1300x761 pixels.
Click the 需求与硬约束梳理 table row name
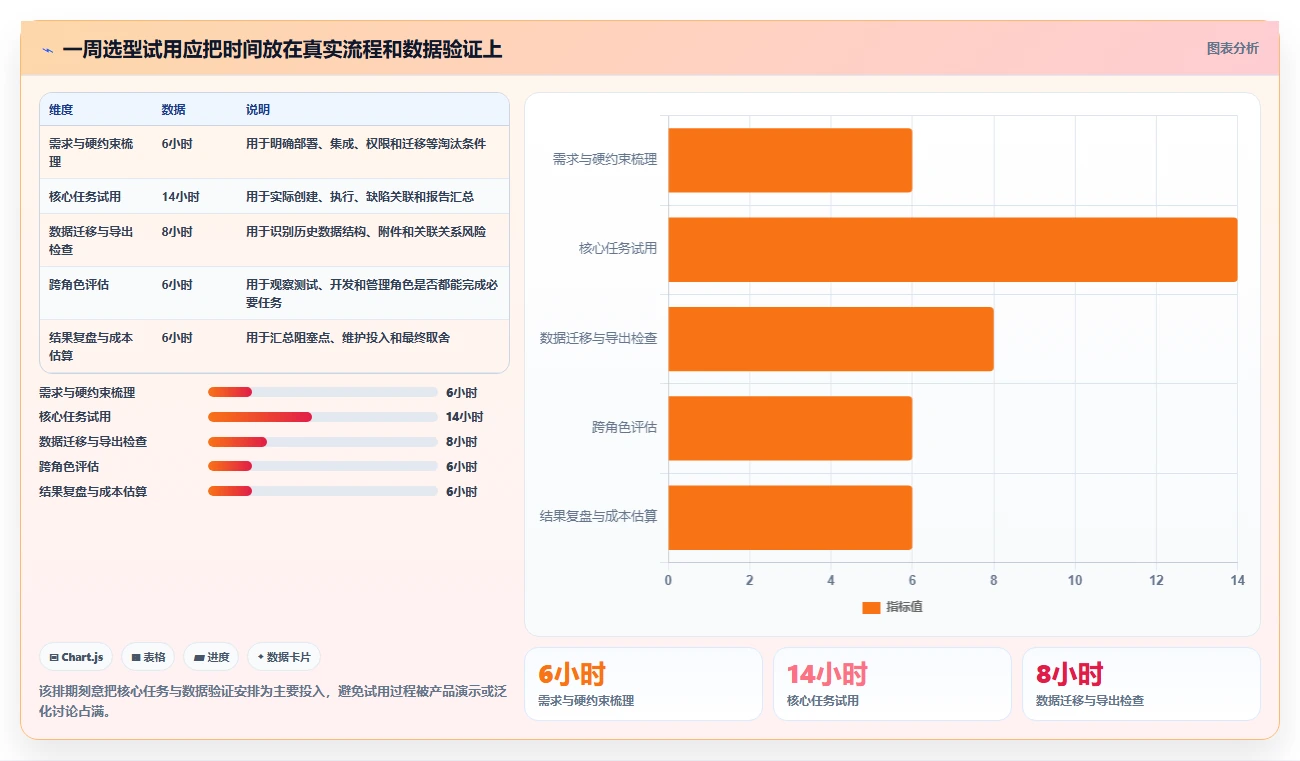pos(91,152)
